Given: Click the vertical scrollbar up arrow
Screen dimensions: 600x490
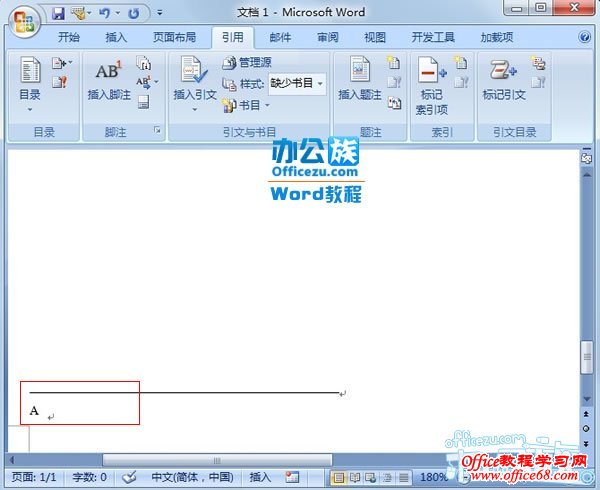Looking at the screenshot, I should [x=586, y=174].
